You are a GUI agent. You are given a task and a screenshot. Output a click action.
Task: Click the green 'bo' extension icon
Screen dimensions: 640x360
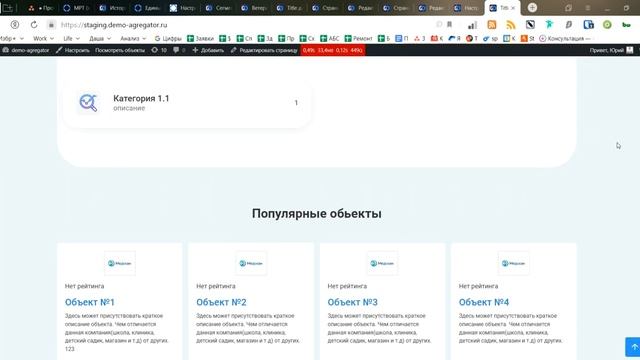pos(626,25)
